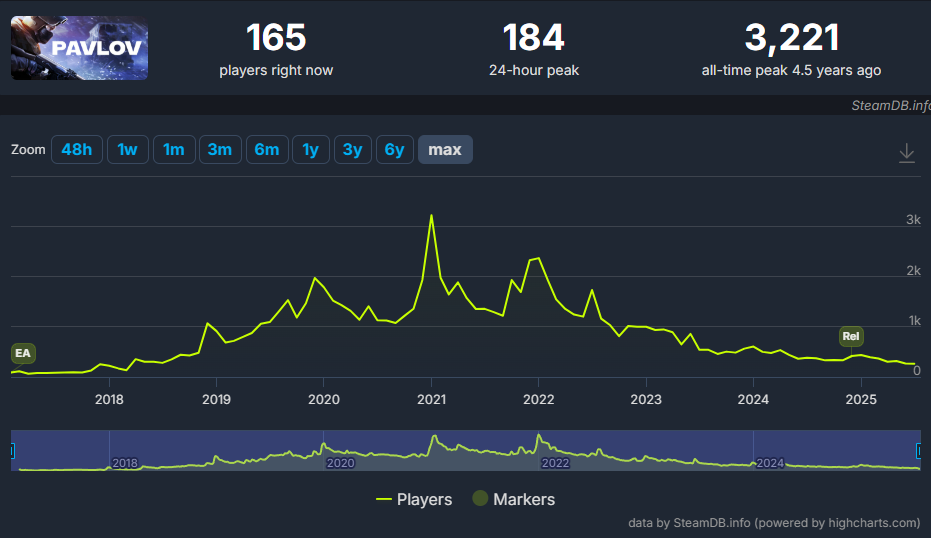
Task: Set zoom range to 3m
Action: click(x=220, y=150)
